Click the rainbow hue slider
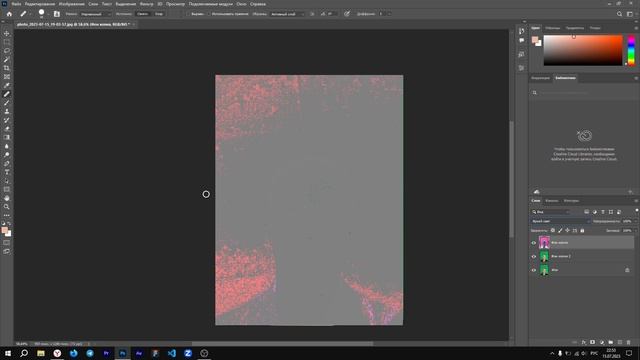640x360 pixels. click(x=631, y=50)
